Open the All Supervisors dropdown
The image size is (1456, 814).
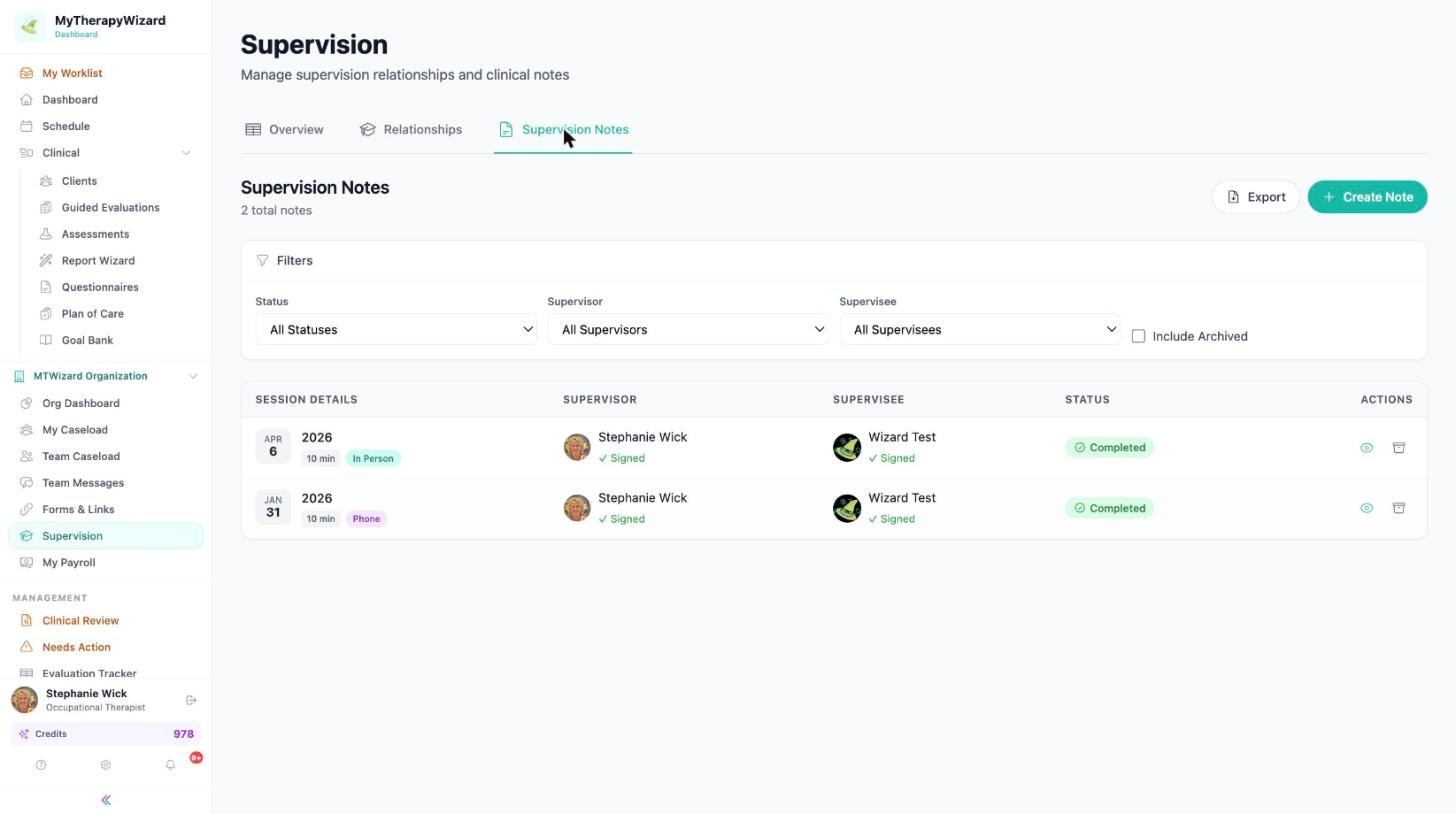pos(688,330)
